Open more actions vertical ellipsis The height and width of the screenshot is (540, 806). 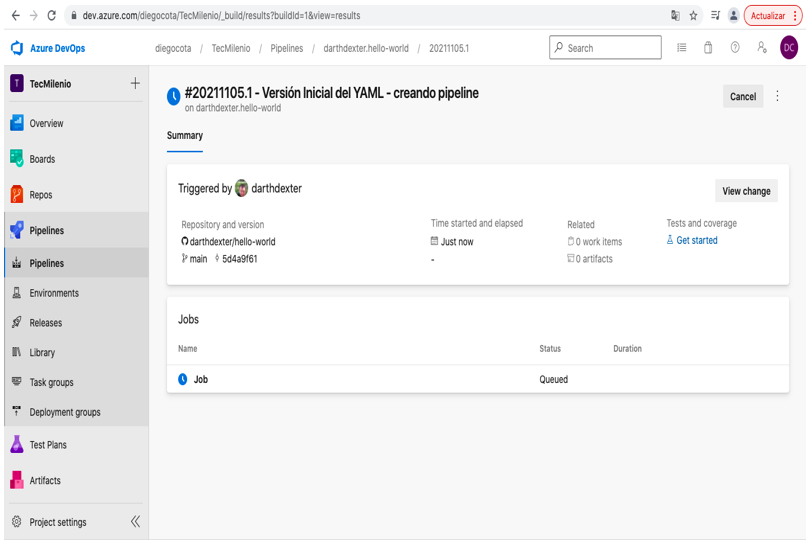tap(777, 96)
